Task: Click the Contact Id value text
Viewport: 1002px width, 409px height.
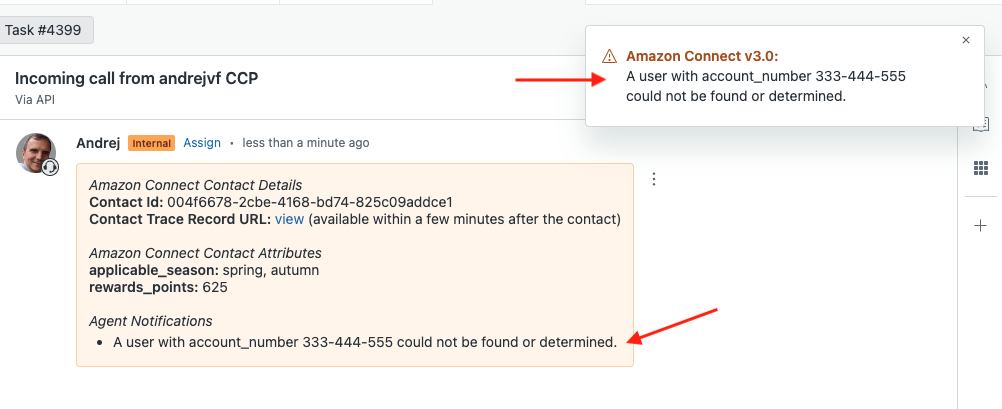Action: pyautogui.click(x=310, y=202)
